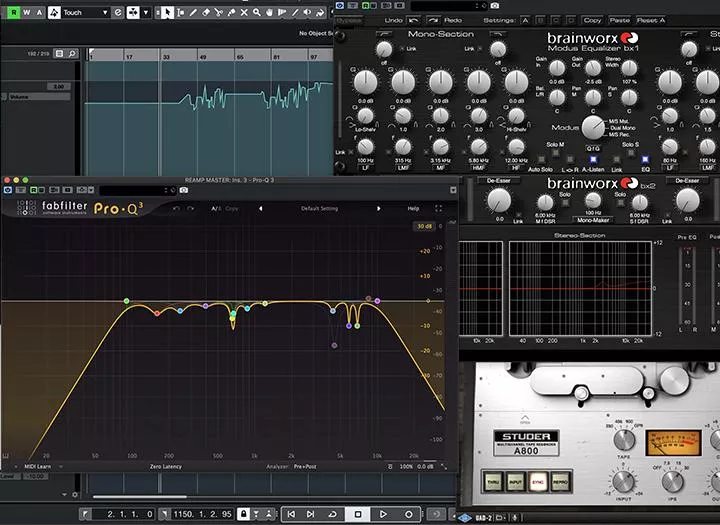Toggle Suspend automation A button
The image size is (720, 525).
(39, 12)
